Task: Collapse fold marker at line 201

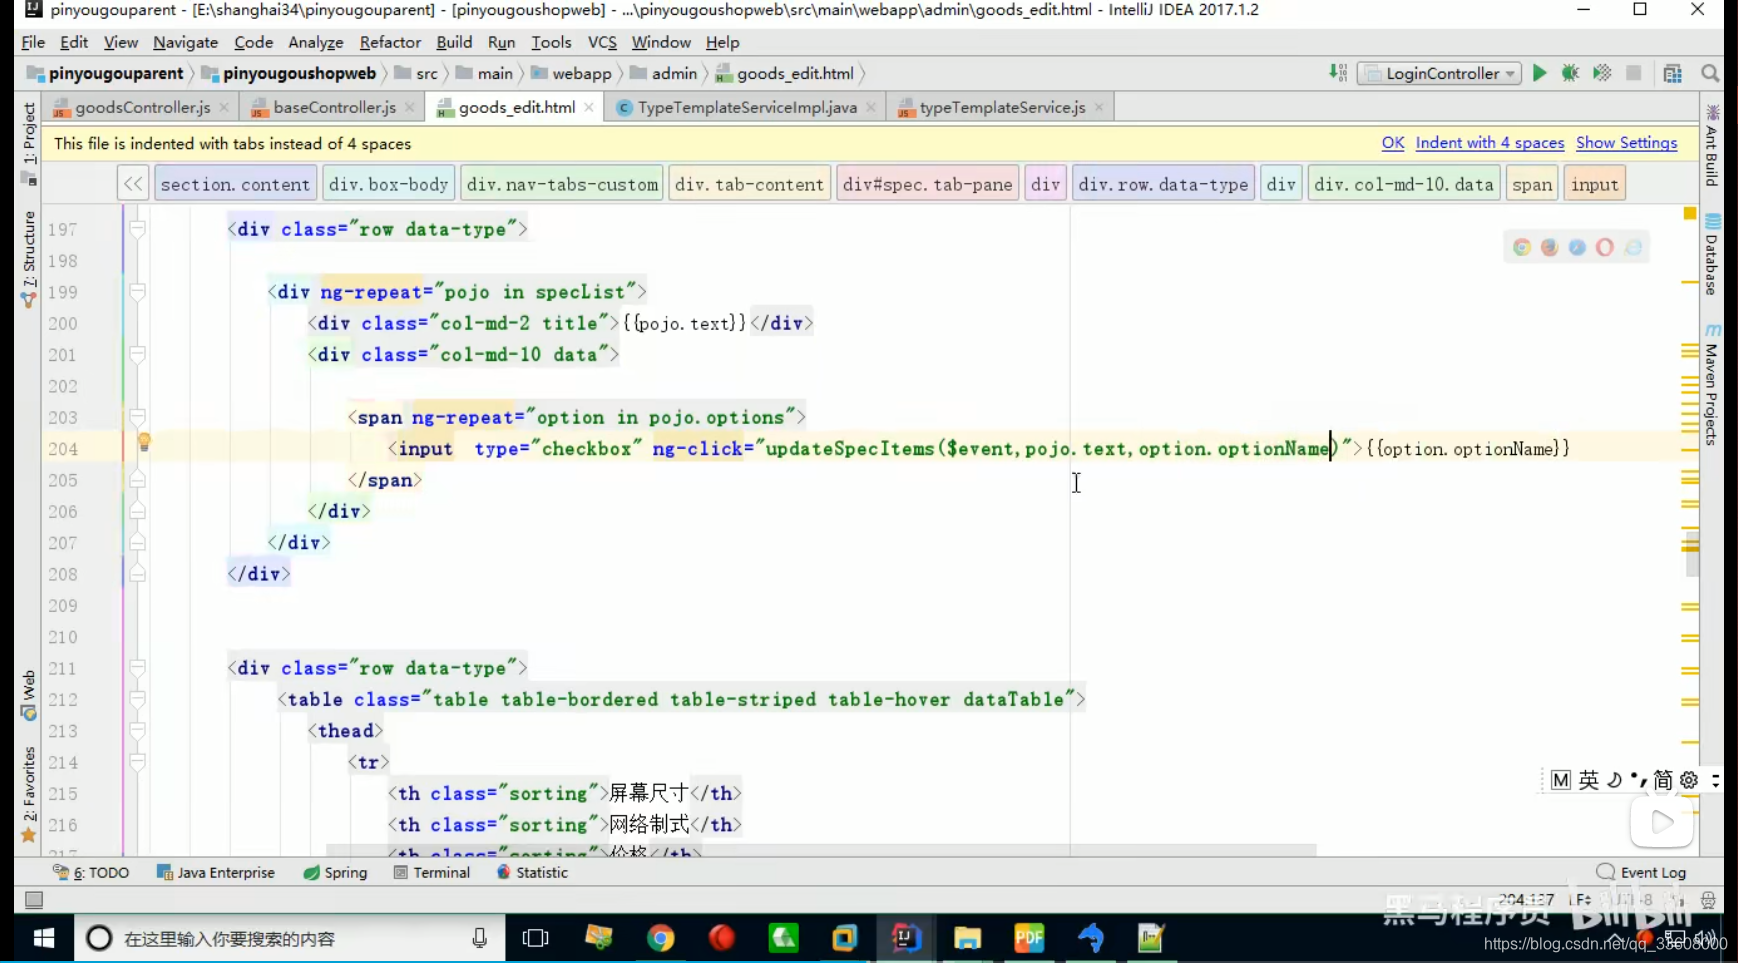Action: pos(138,355)
